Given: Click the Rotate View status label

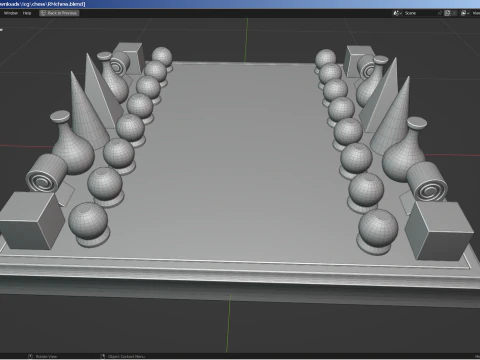Looking at the screenshot, I should coord(46,356).
